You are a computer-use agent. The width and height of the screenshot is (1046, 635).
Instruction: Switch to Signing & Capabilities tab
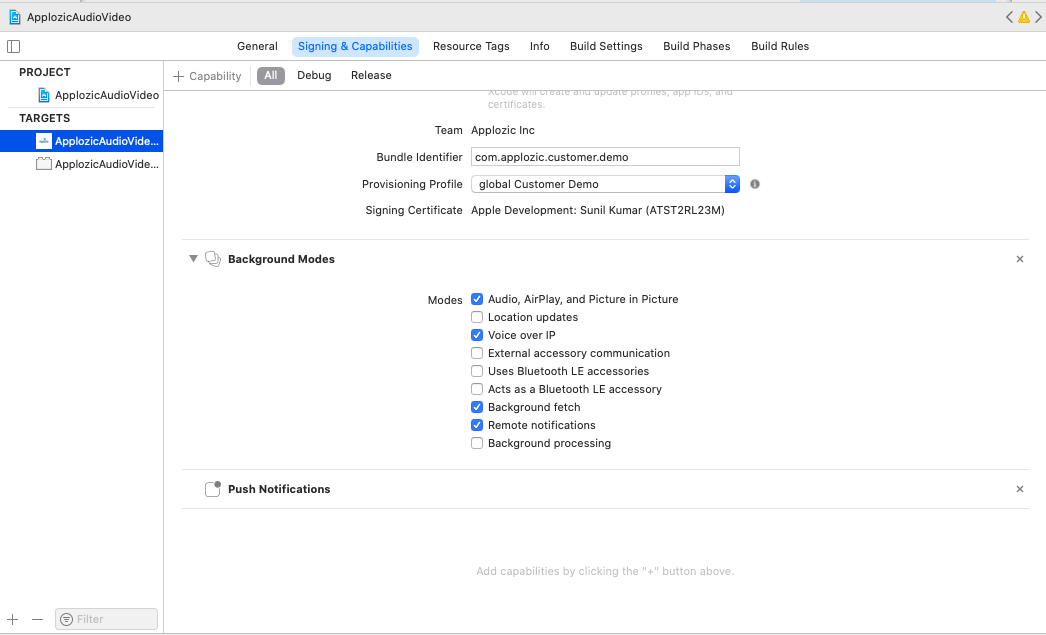click(x=355, y=46)
